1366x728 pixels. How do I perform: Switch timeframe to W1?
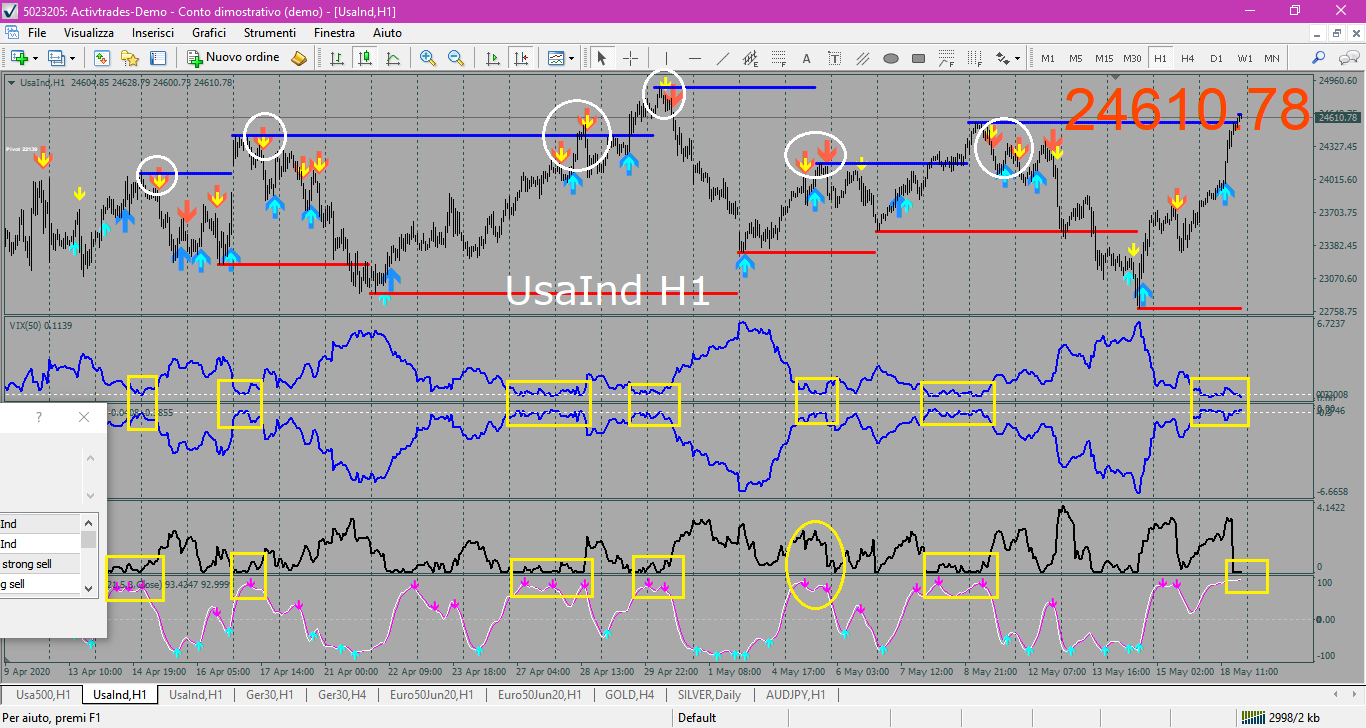pyautogui.click(x=1244, y=58)
